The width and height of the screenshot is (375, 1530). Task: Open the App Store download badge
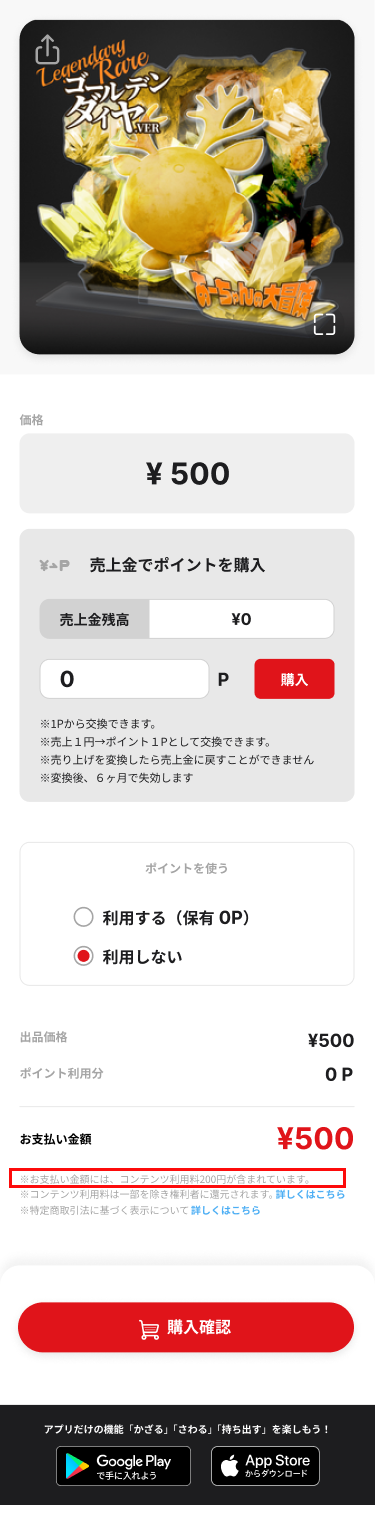point(265,1466)
